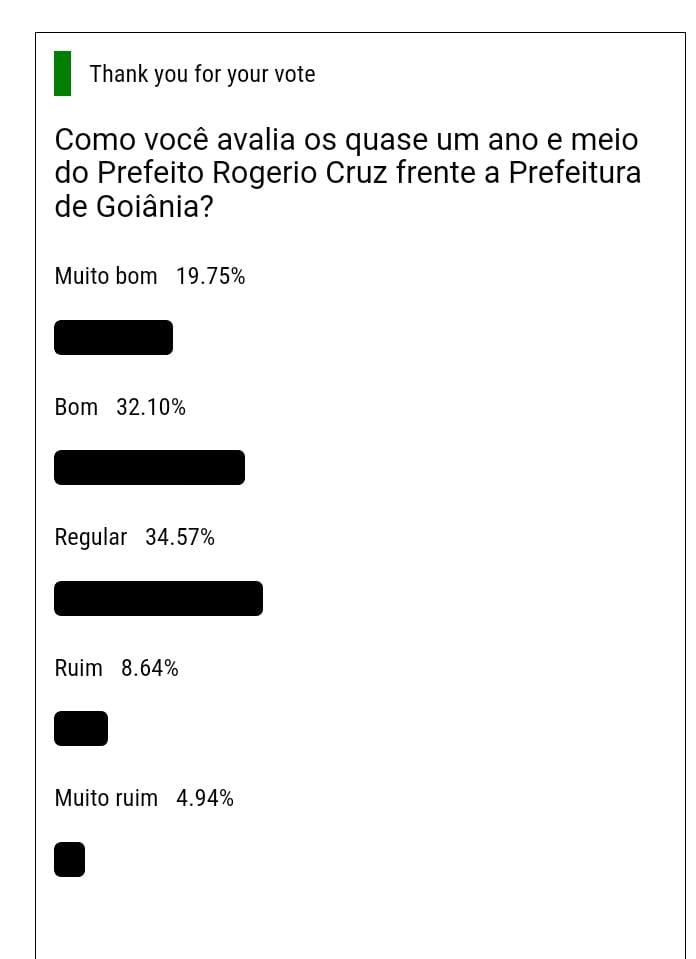Click the Muito ruim result bar

coord(69,859)
